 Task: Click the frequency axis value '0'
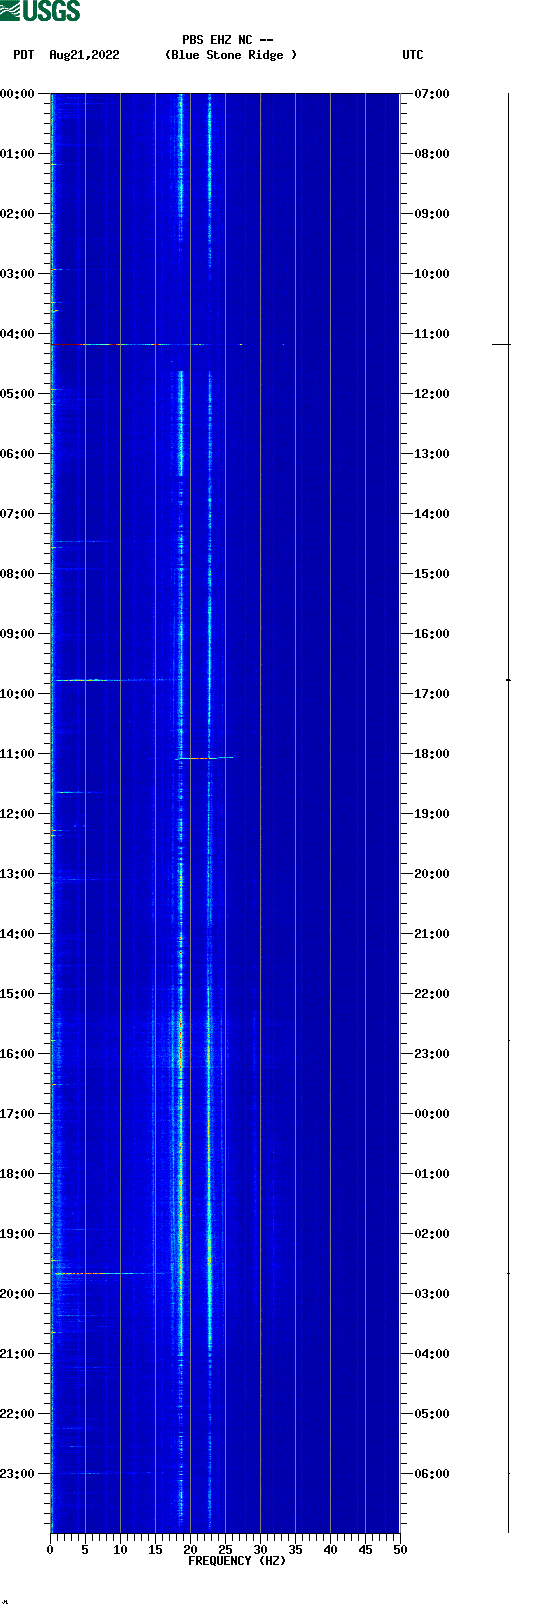click(x=50, y=1550)
